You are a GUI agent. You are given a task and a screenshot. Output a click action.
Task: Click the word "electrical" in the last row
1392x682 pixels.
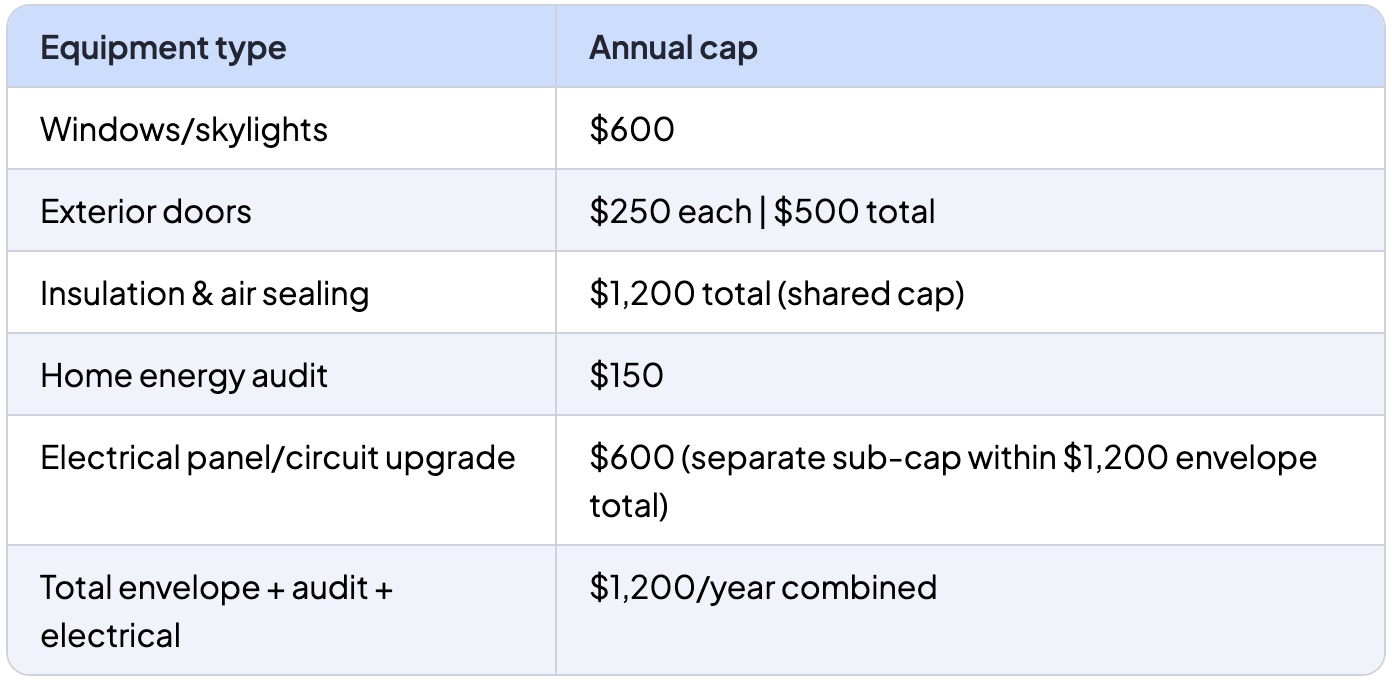coord(110,636)
